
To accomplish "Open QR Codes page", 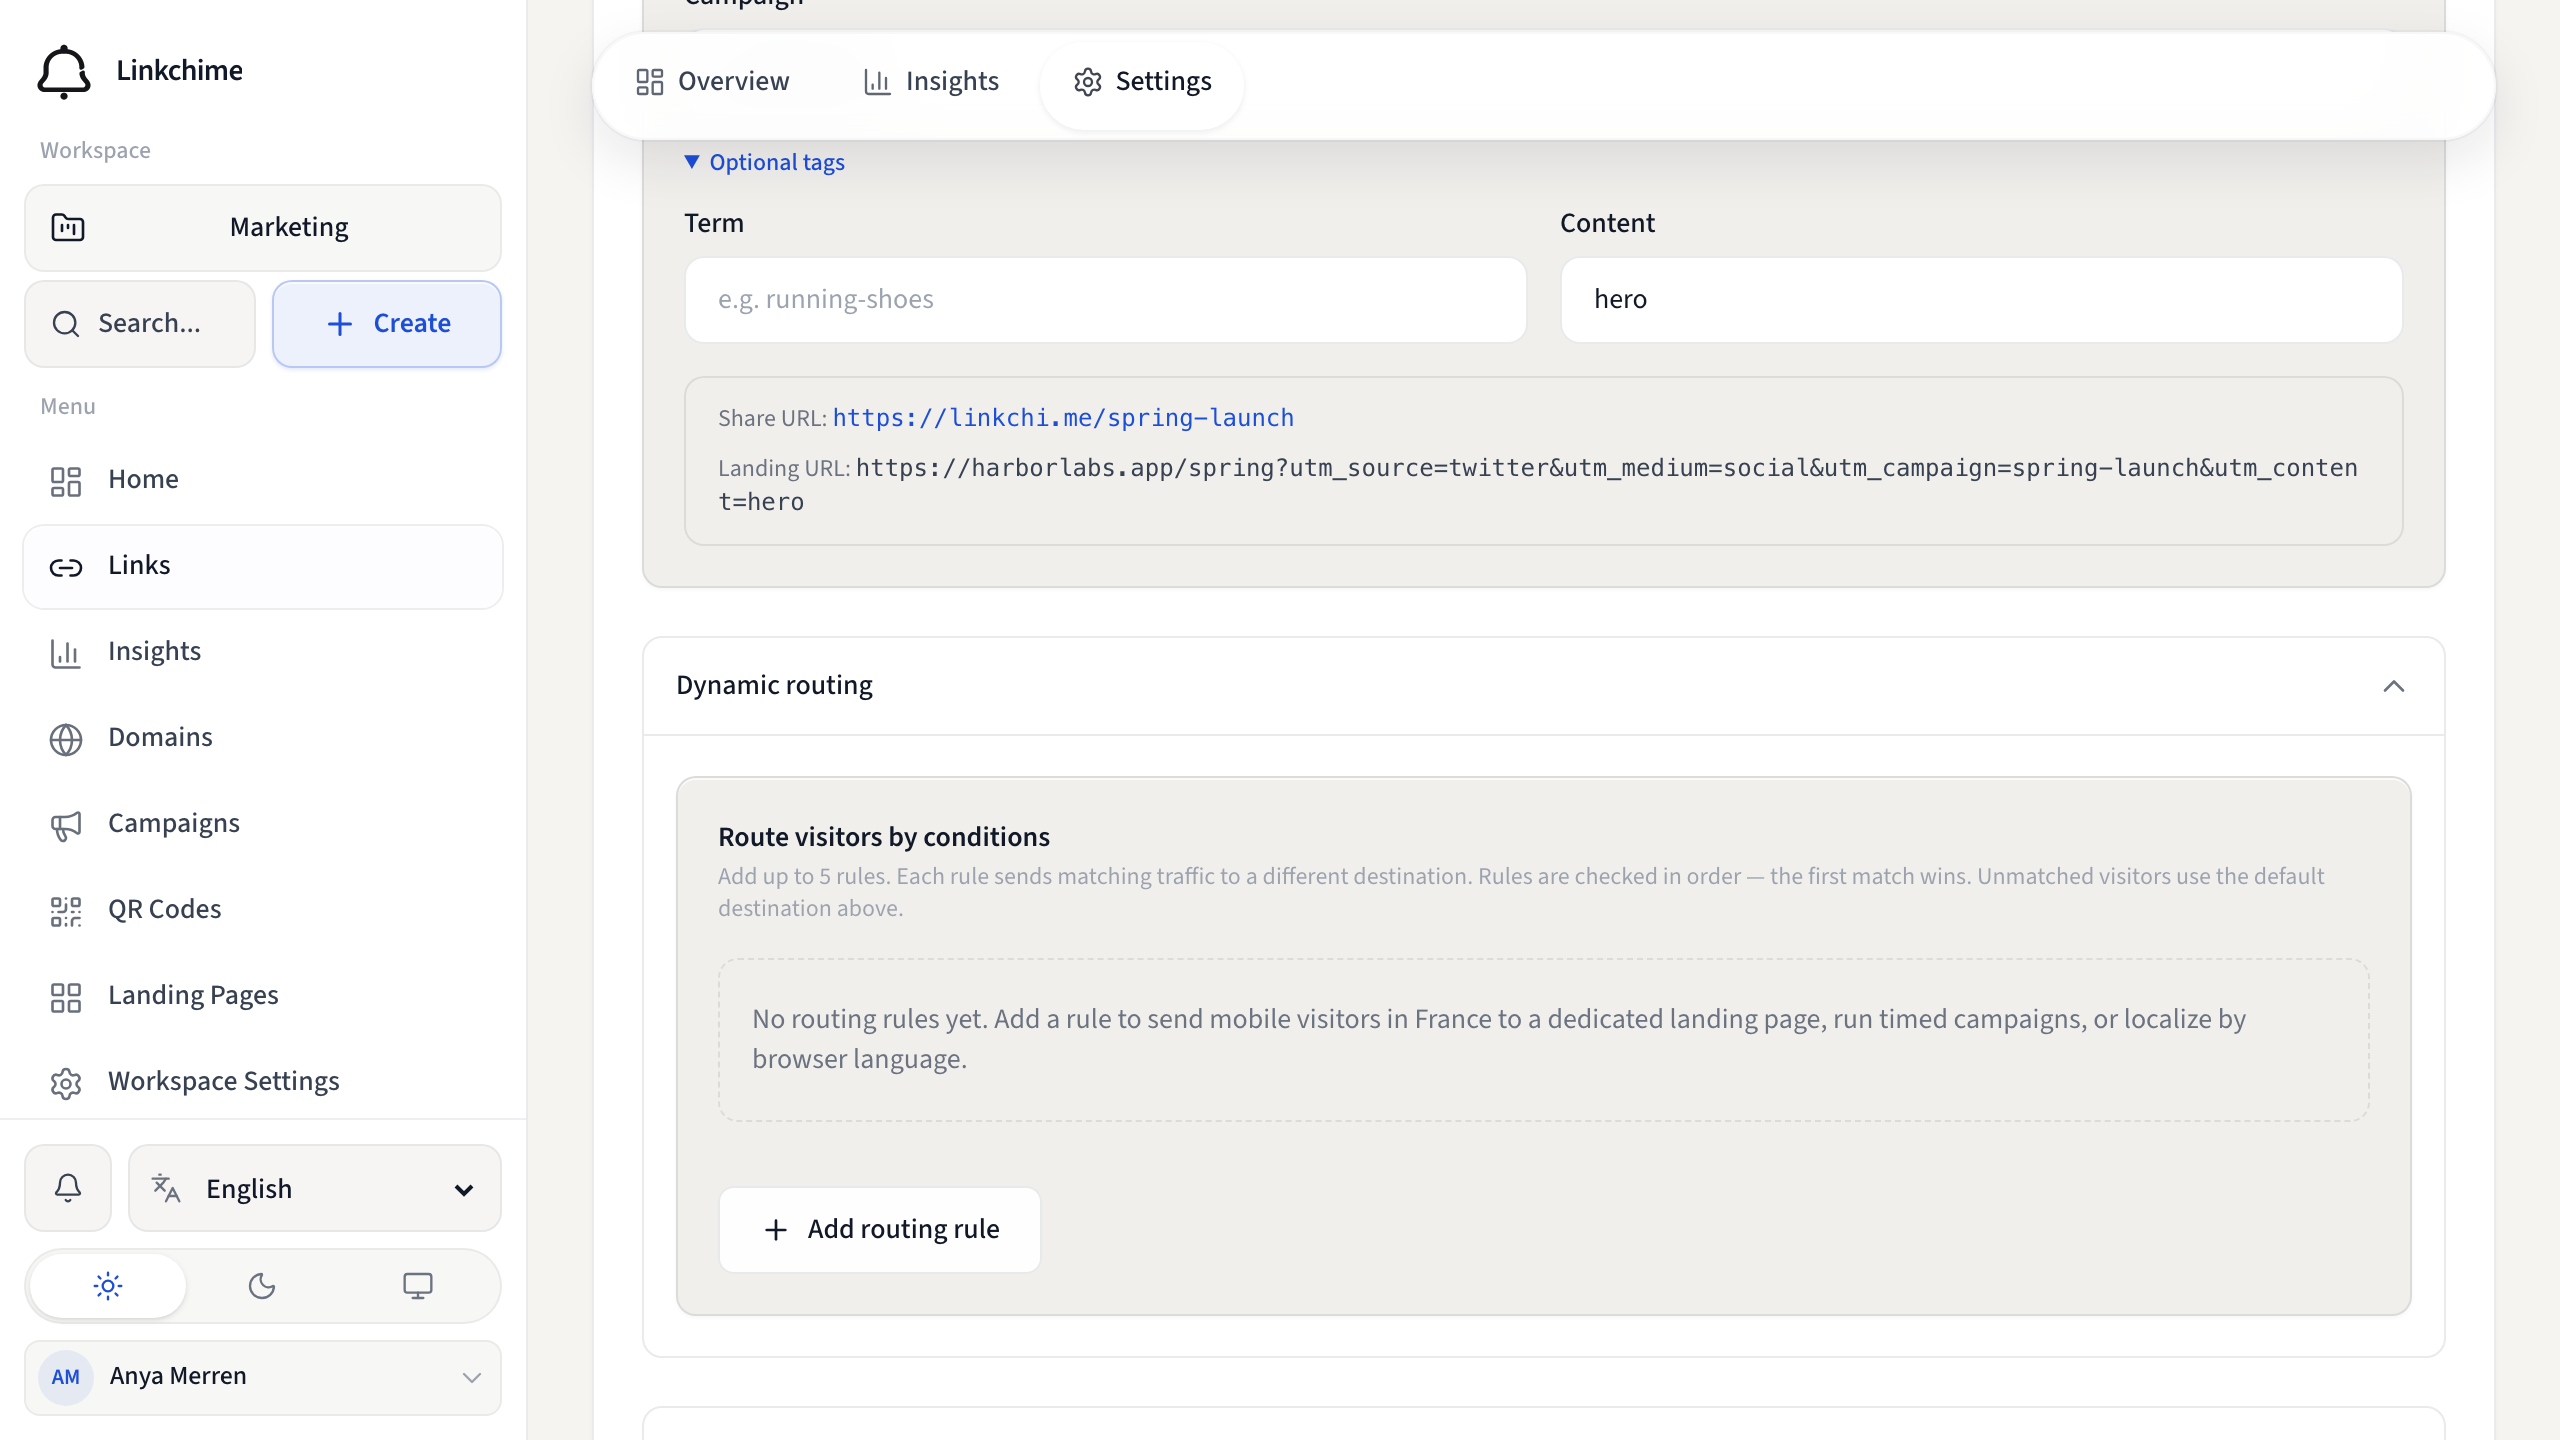I will click(263, 910).
